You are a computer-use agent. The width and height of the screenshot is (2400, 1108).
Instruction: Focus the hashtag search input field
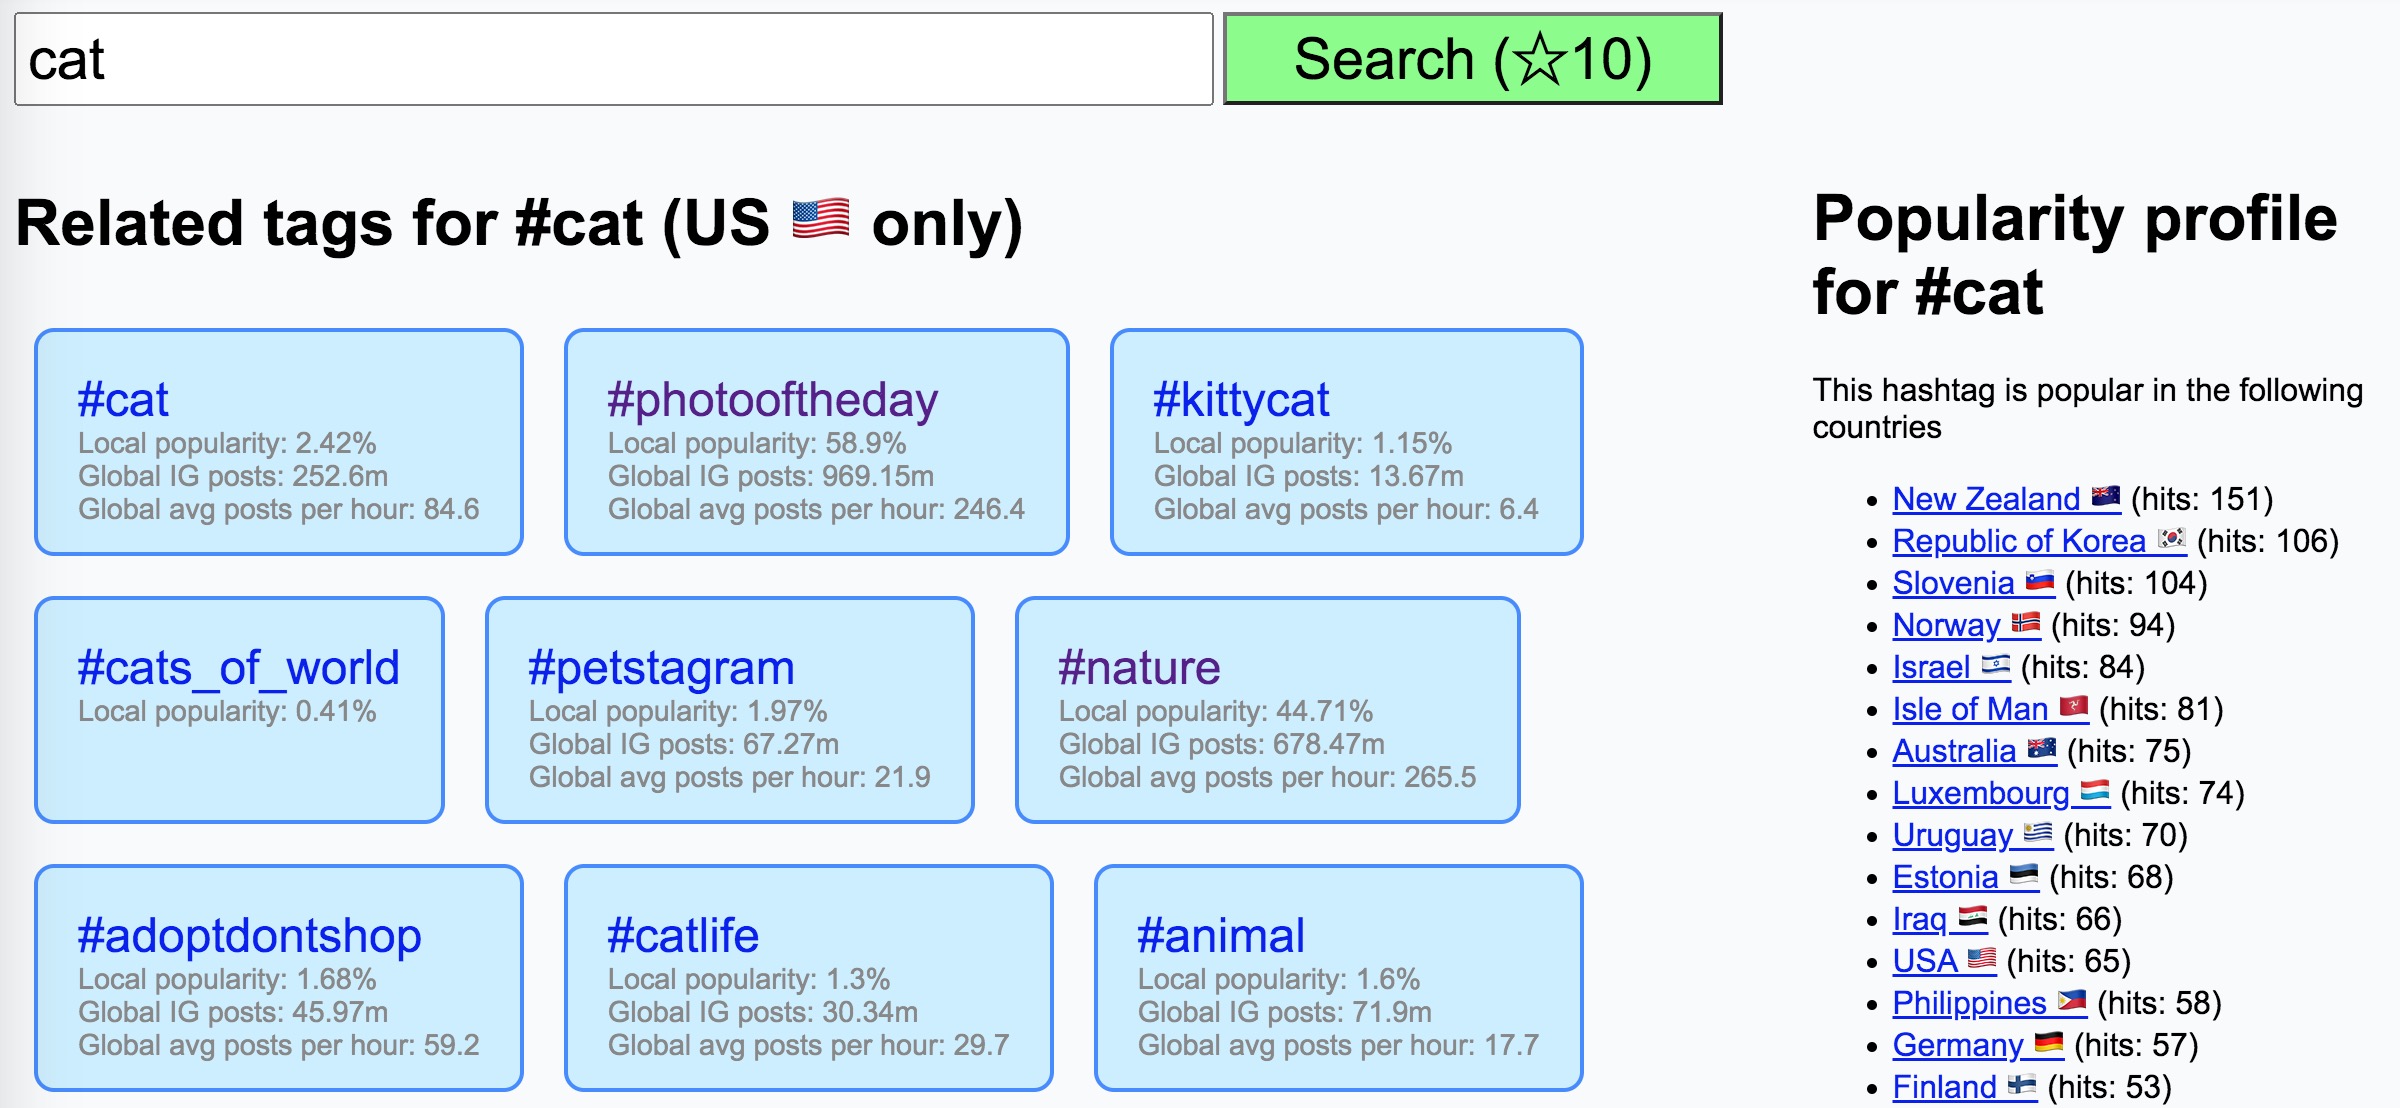click(614, 59)
